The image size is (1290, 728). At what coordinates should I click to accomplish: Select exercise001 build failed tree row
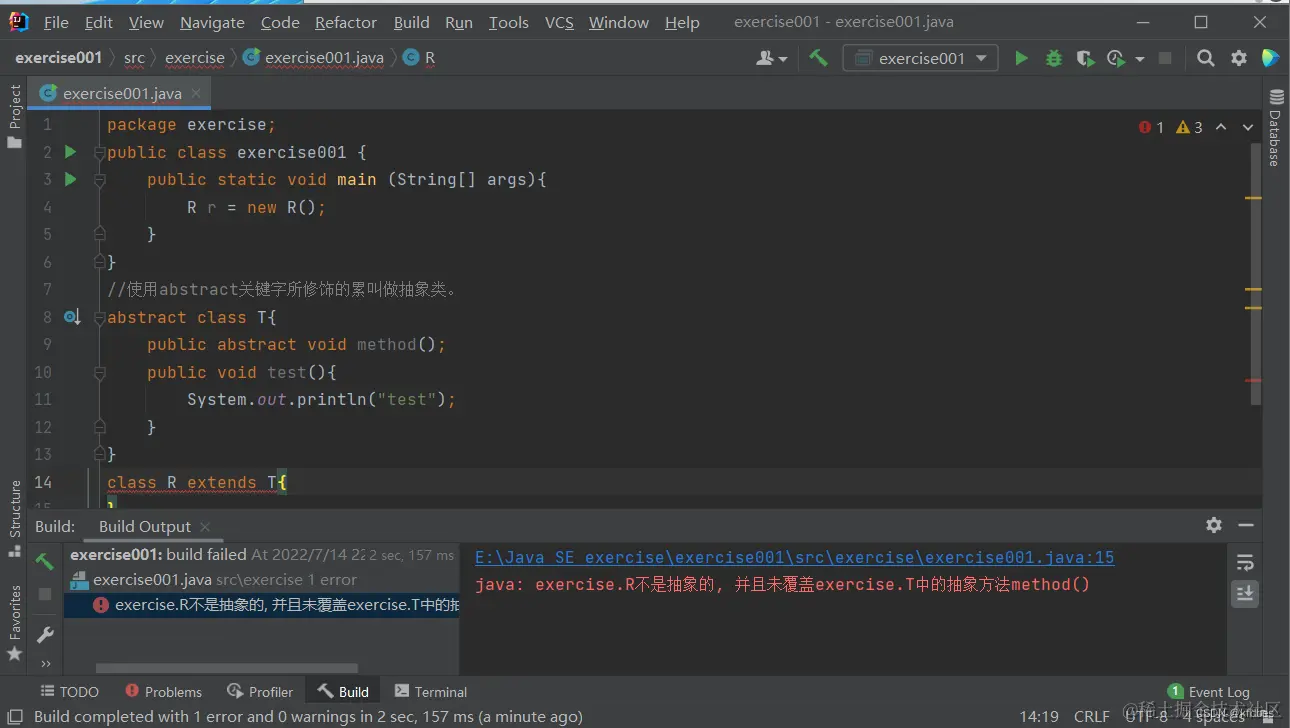262,555
